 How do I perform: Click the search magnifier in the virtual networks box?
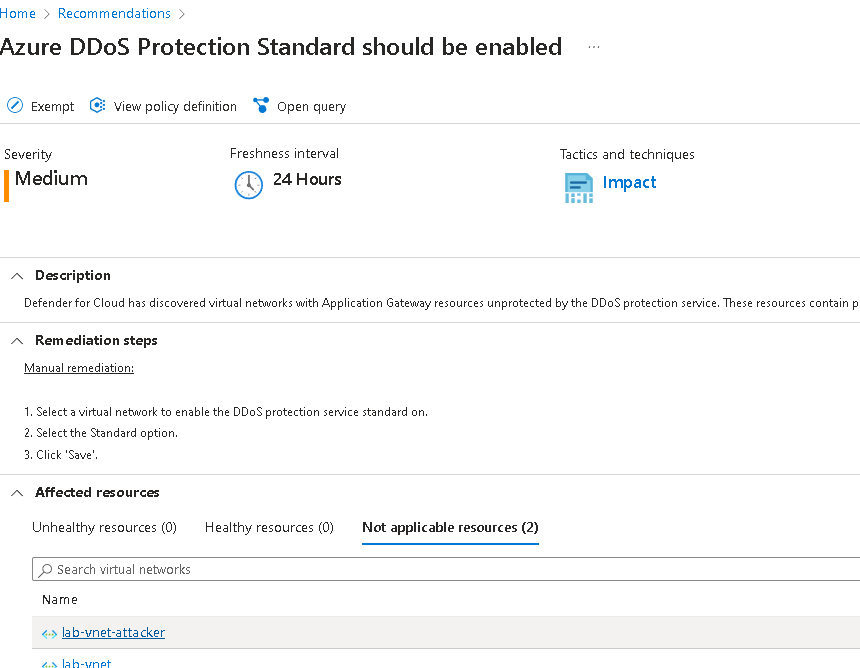point(47,569)
